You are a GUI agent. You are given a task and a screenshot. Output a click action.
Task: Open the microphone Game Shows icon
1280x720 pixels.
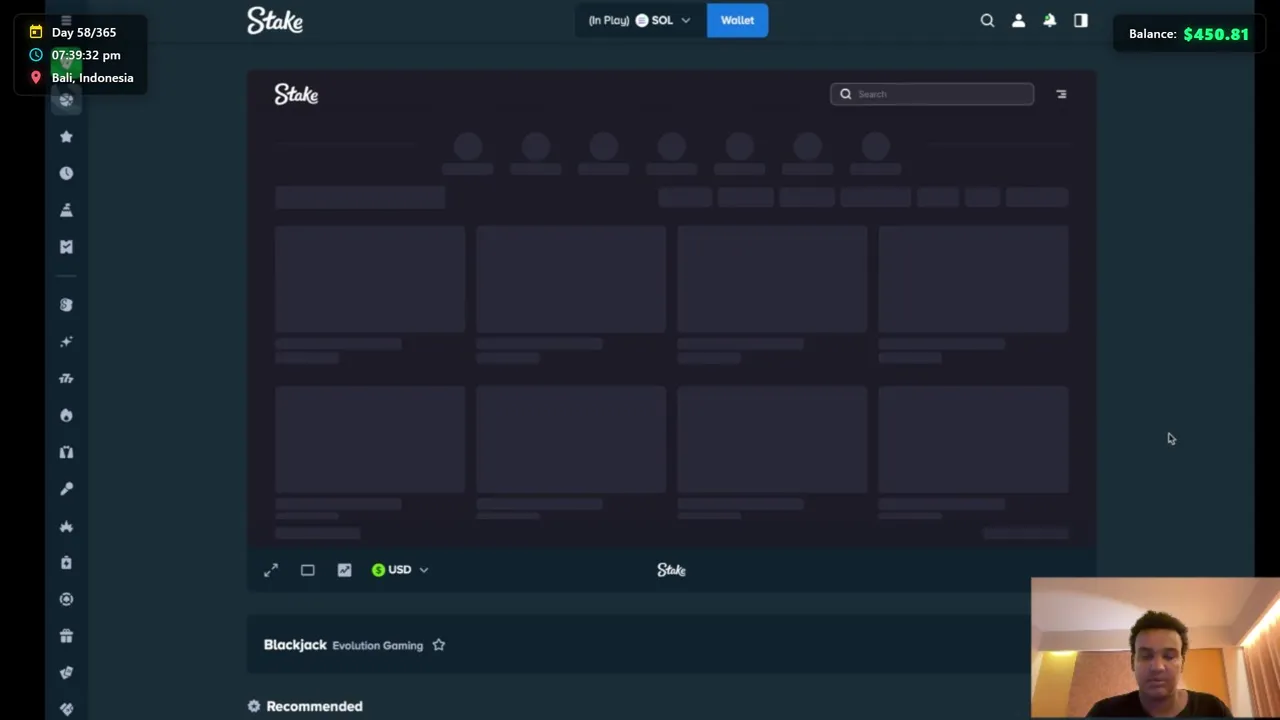[x=66, y=489]
